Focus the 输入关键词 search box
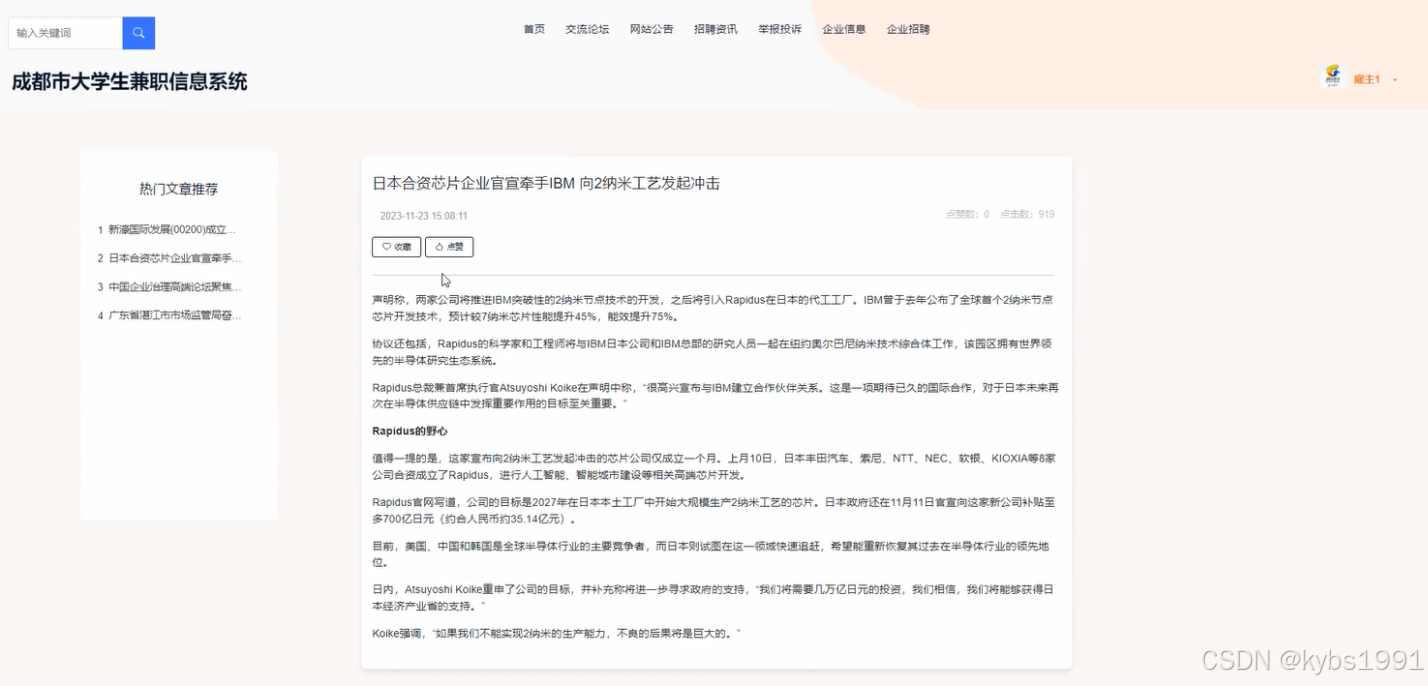Image resolution: width=1428 pixels, height=686 pixels. (65, 33)
